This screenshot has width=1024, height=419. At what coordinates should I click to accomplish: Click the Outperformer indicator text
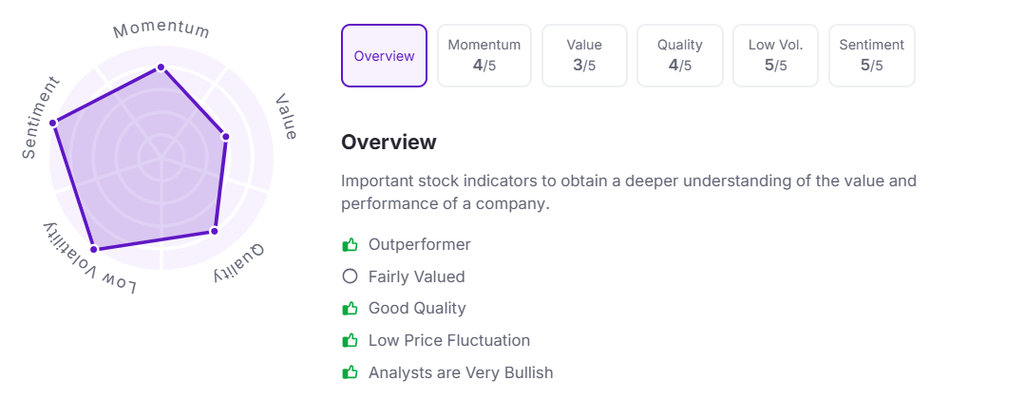pyautogui.click(x=419, y=245)
